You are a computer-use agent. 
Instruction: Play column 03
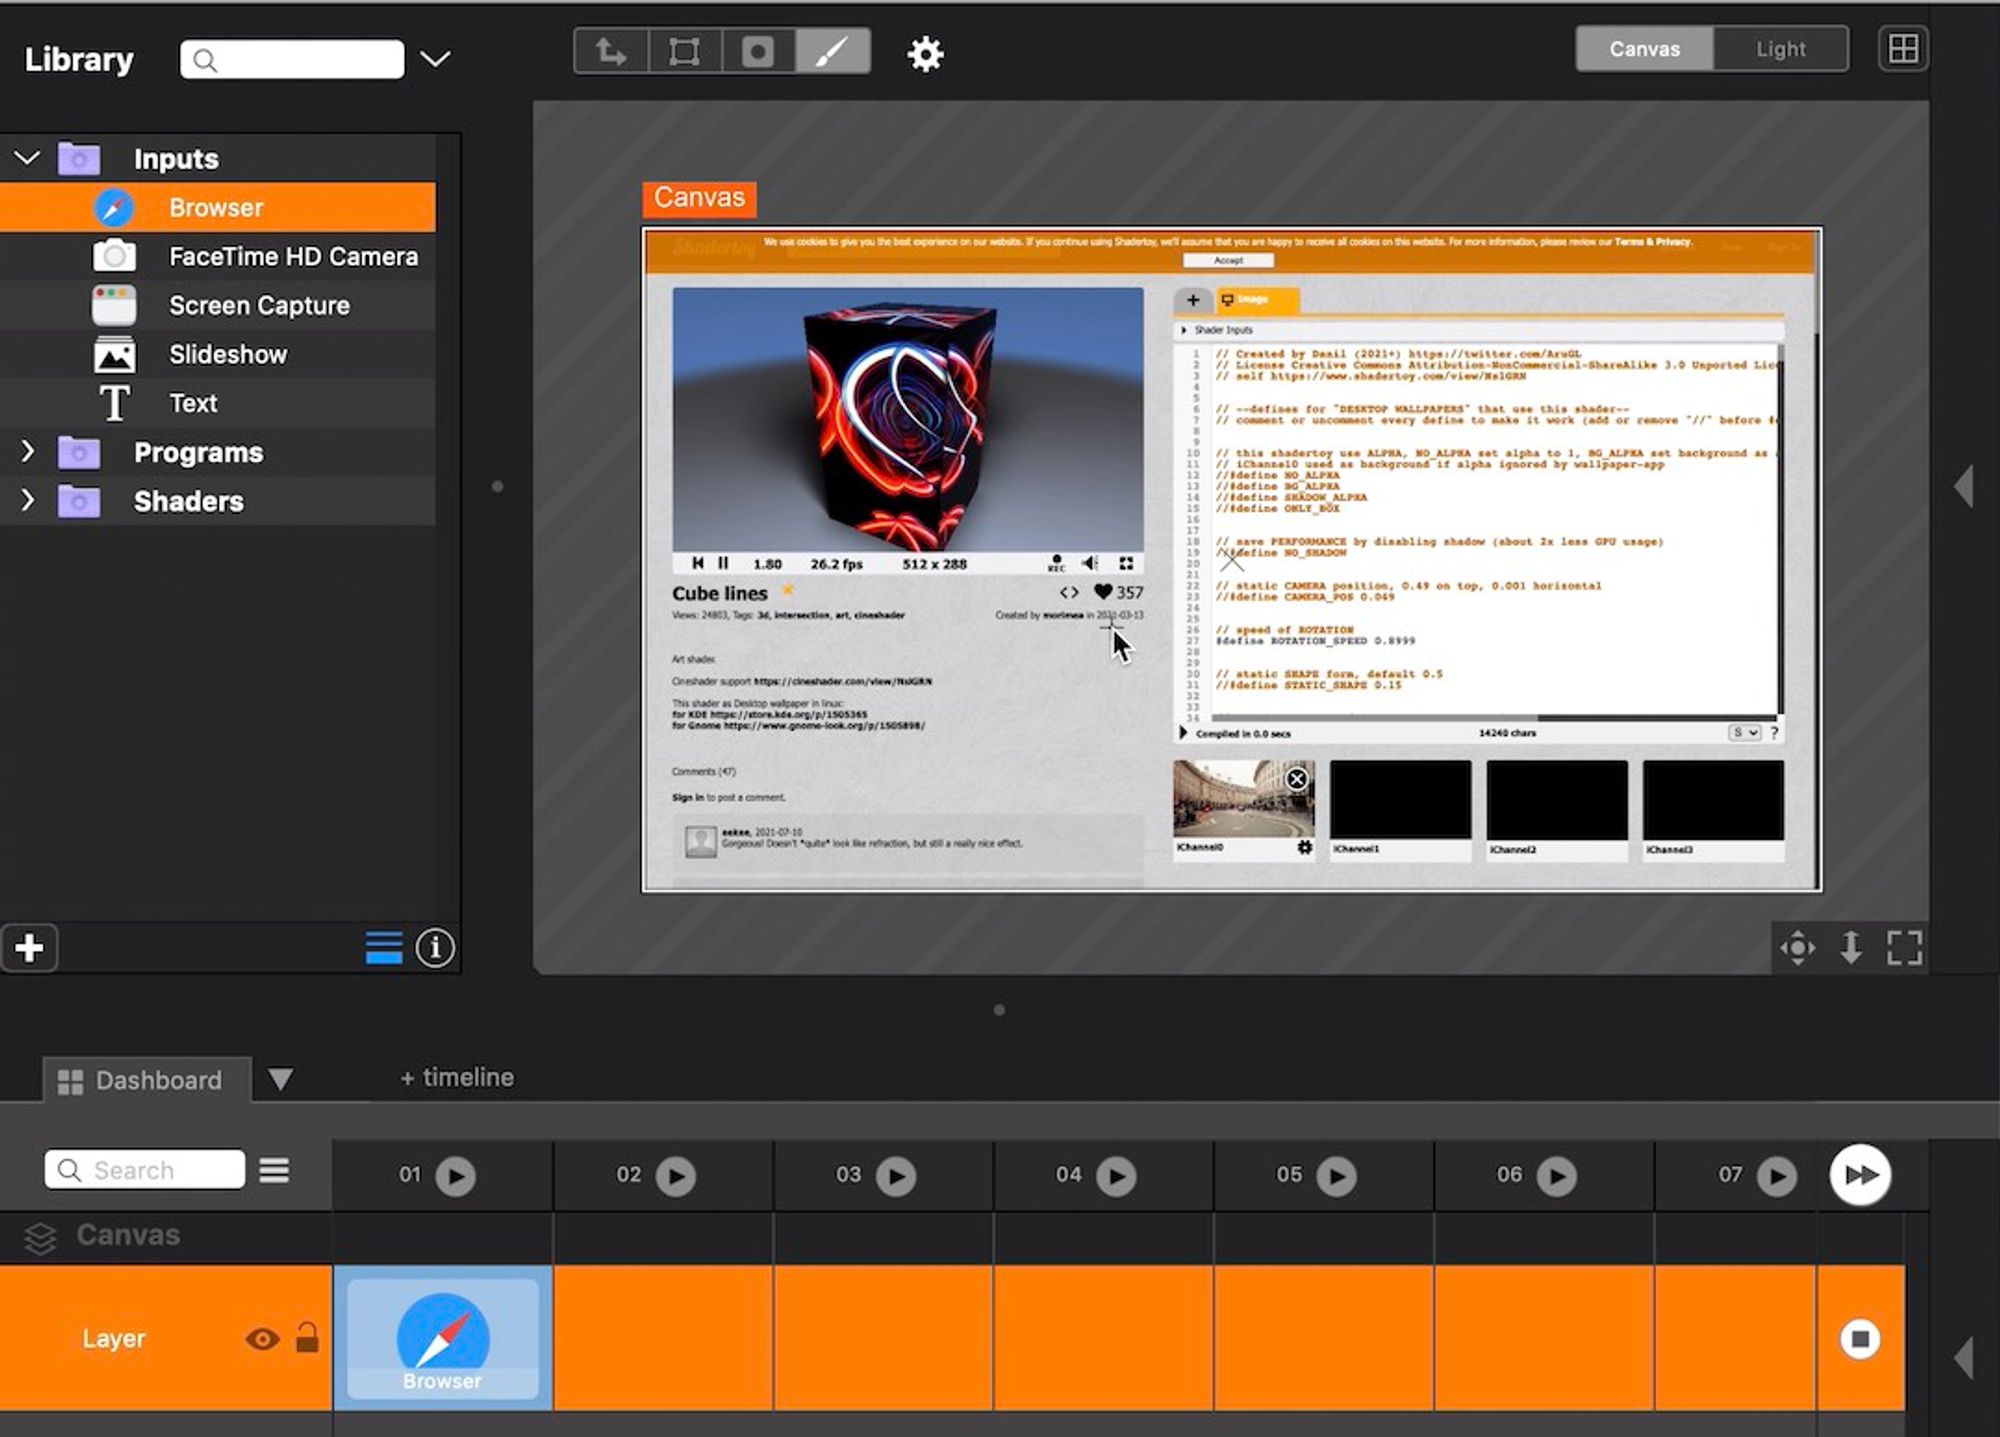896,1176
